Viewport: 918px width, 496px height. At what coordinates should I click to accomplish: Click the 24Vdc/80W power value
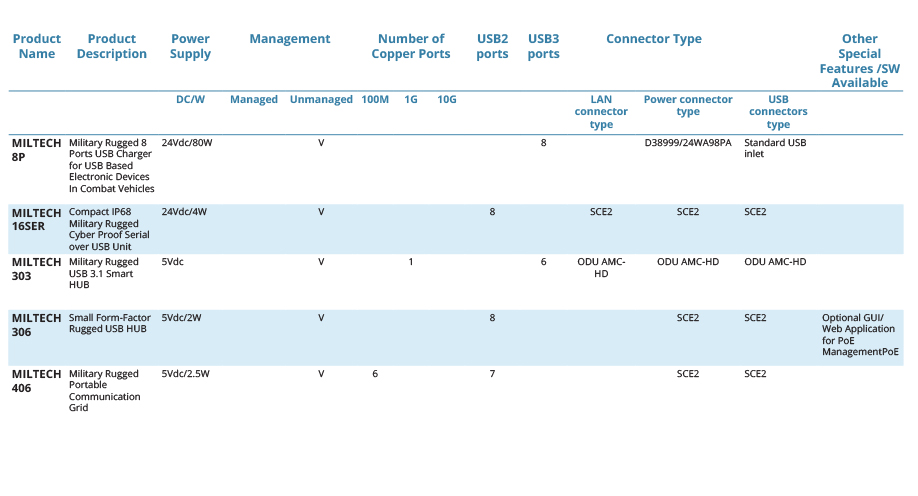pos(187,143)
